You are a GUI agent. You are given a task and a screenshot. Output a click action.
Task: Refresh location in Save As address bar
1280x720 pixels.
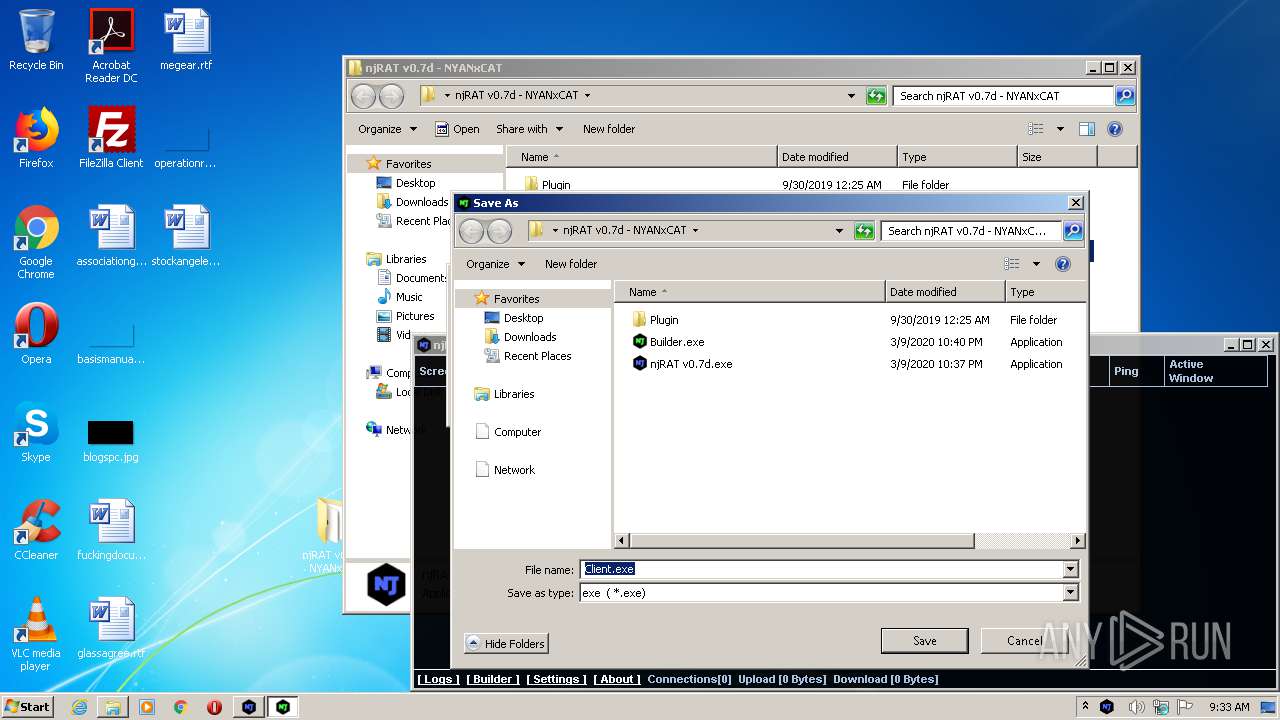point(865,231)
